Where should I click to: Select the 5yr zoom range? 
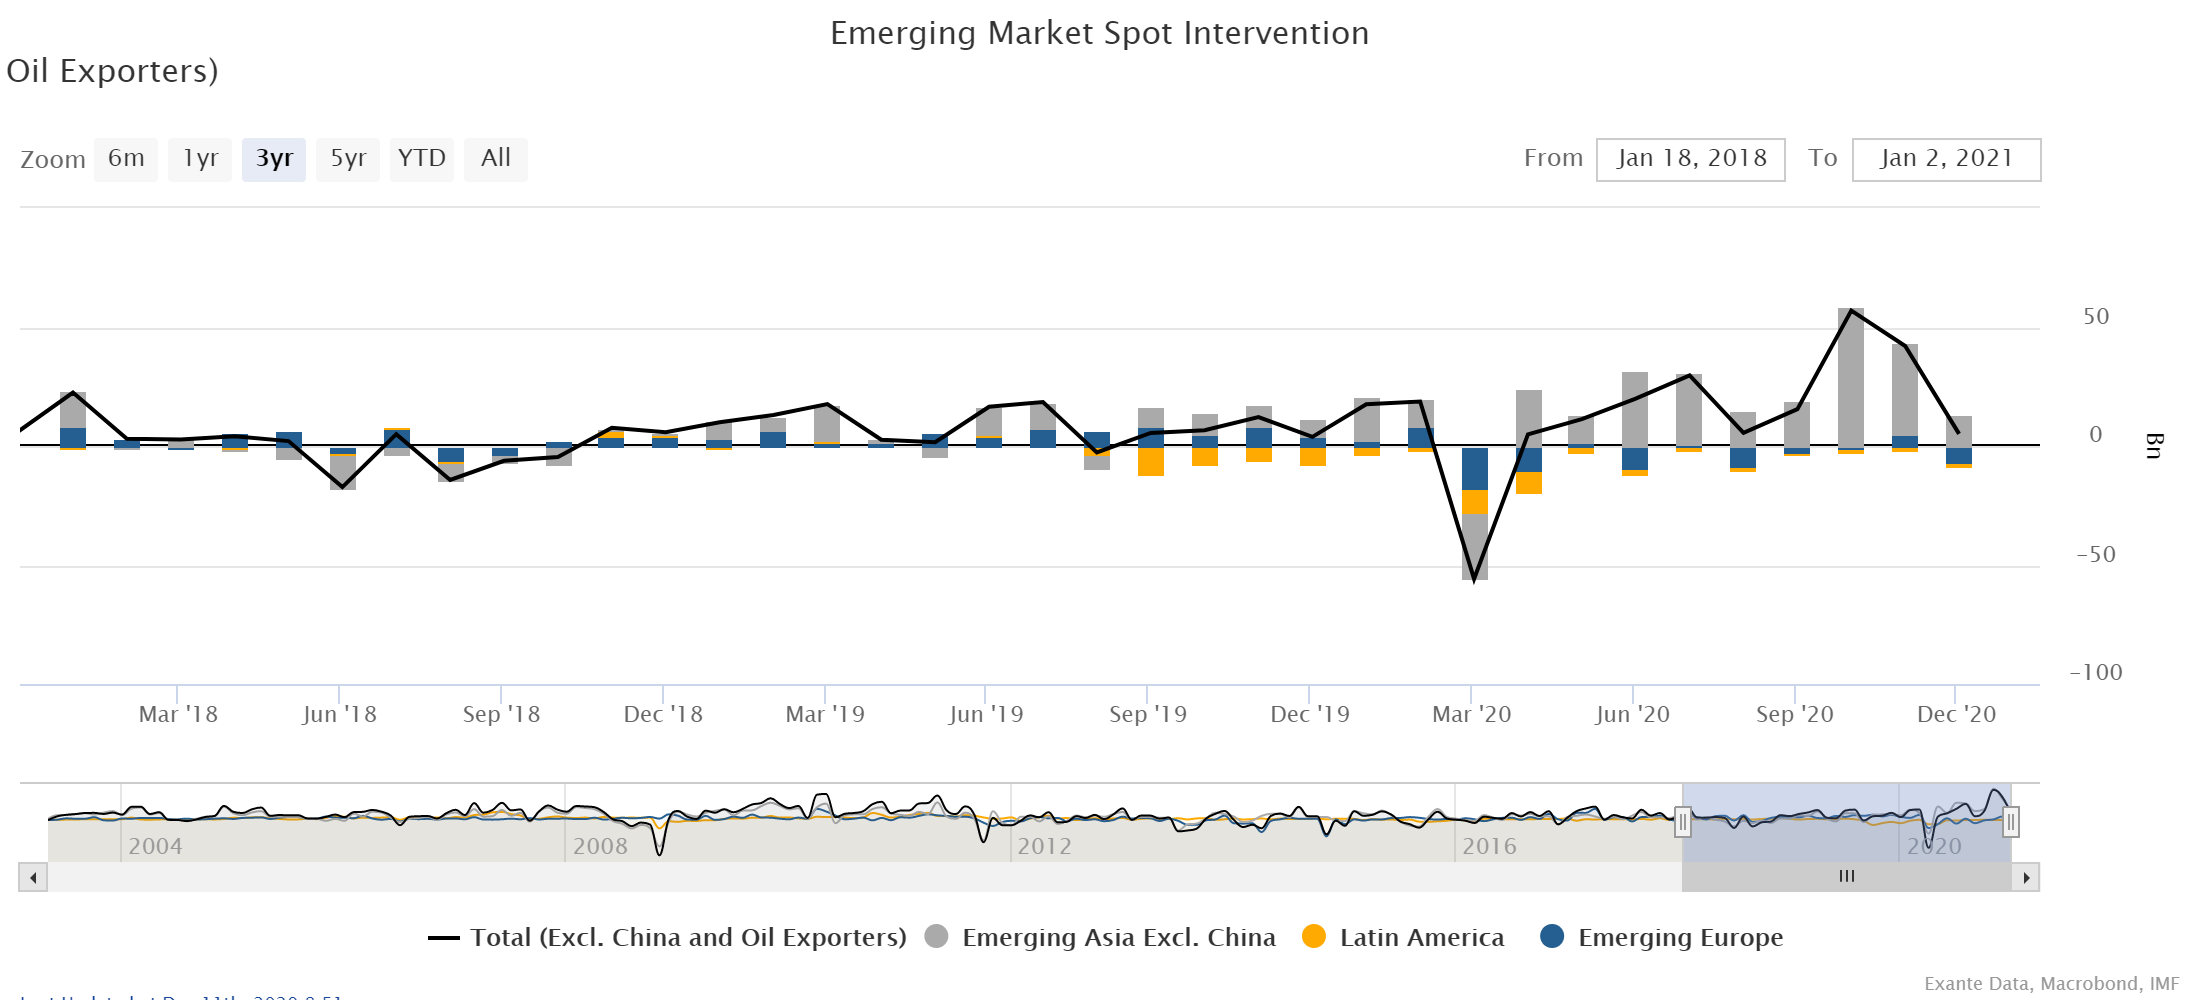347,158
